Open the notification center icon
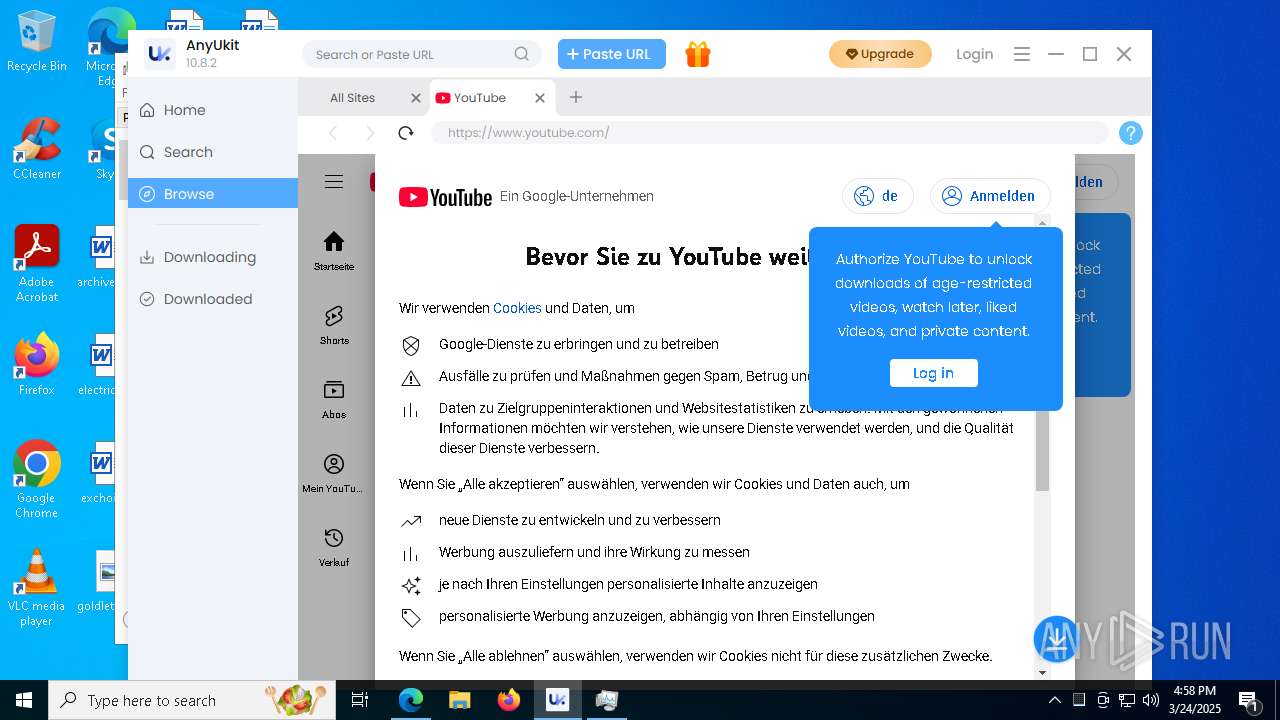The height and width of the screenshot is (720, 1280). pos(1249,700)
